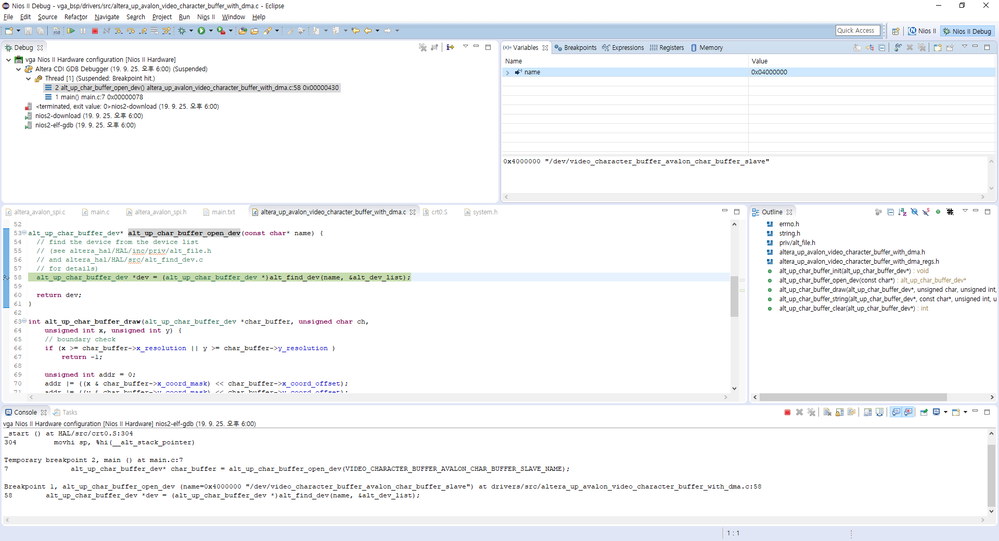Click the green Resume button in toolbar
Image resolution: width=999 pixels, height=541 pixels.
point(71,31)
